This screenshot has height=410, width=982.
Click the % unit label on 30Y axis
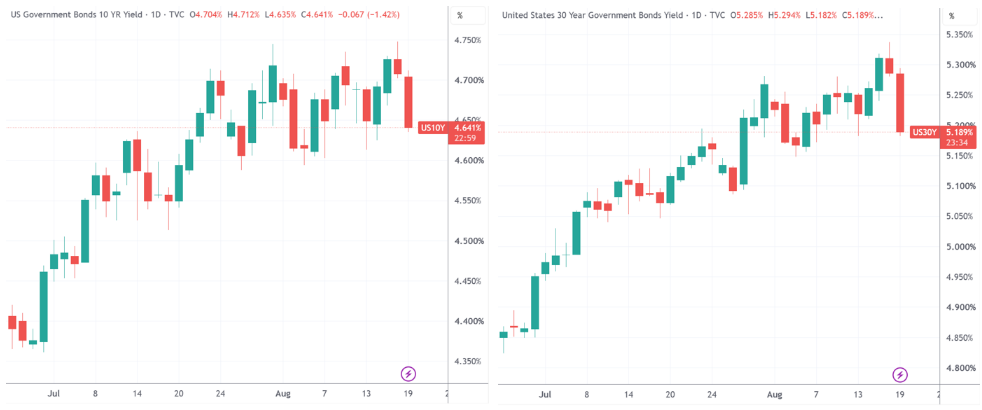coord(951,15)
